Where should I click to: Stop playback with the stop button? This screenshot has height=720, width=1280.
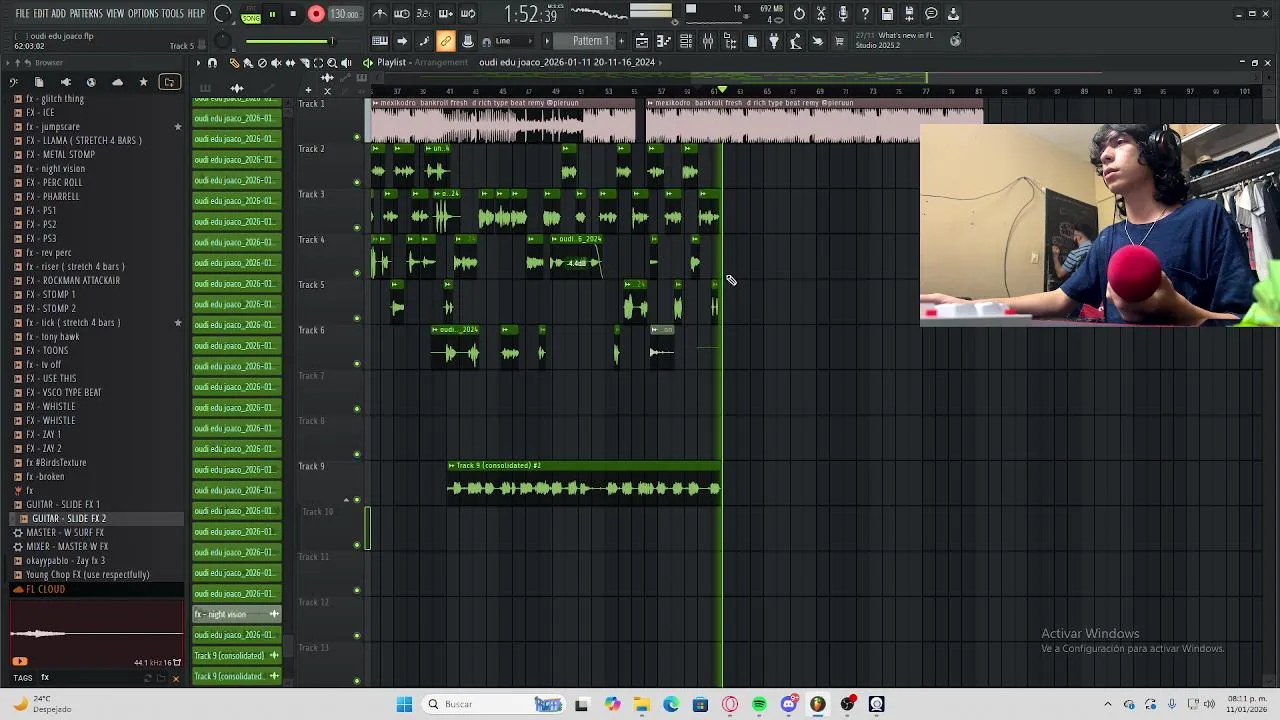[x=293, y=14]
